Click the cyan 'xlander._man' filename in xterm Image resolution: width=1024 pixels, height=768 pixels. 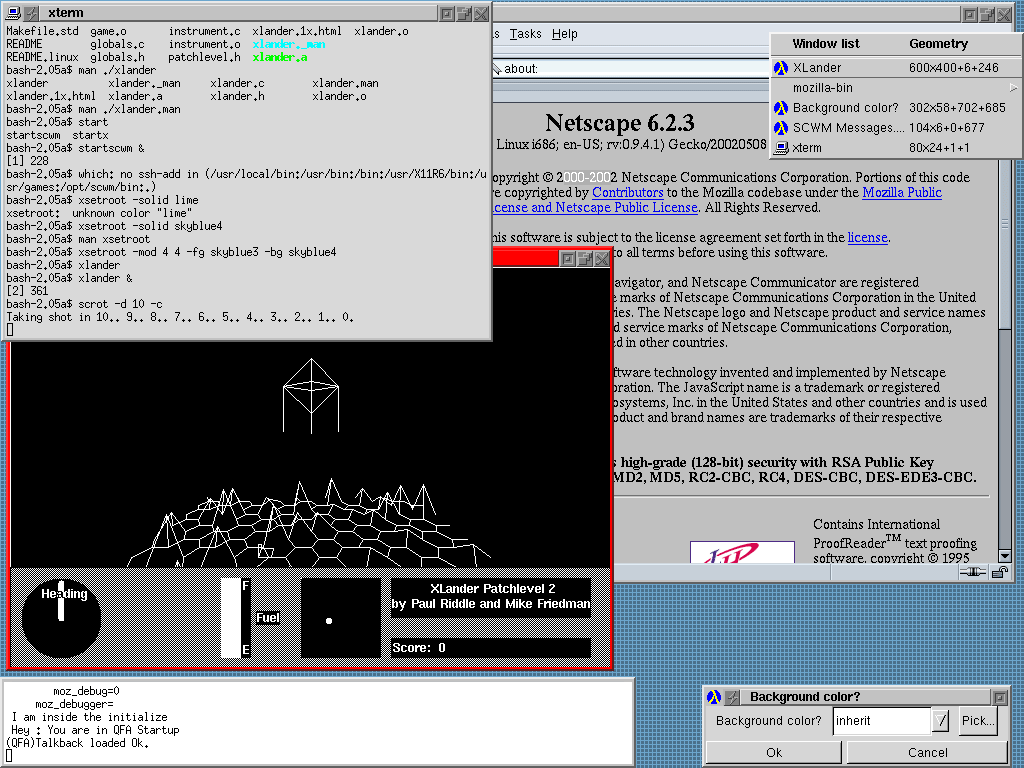point(289,44)
